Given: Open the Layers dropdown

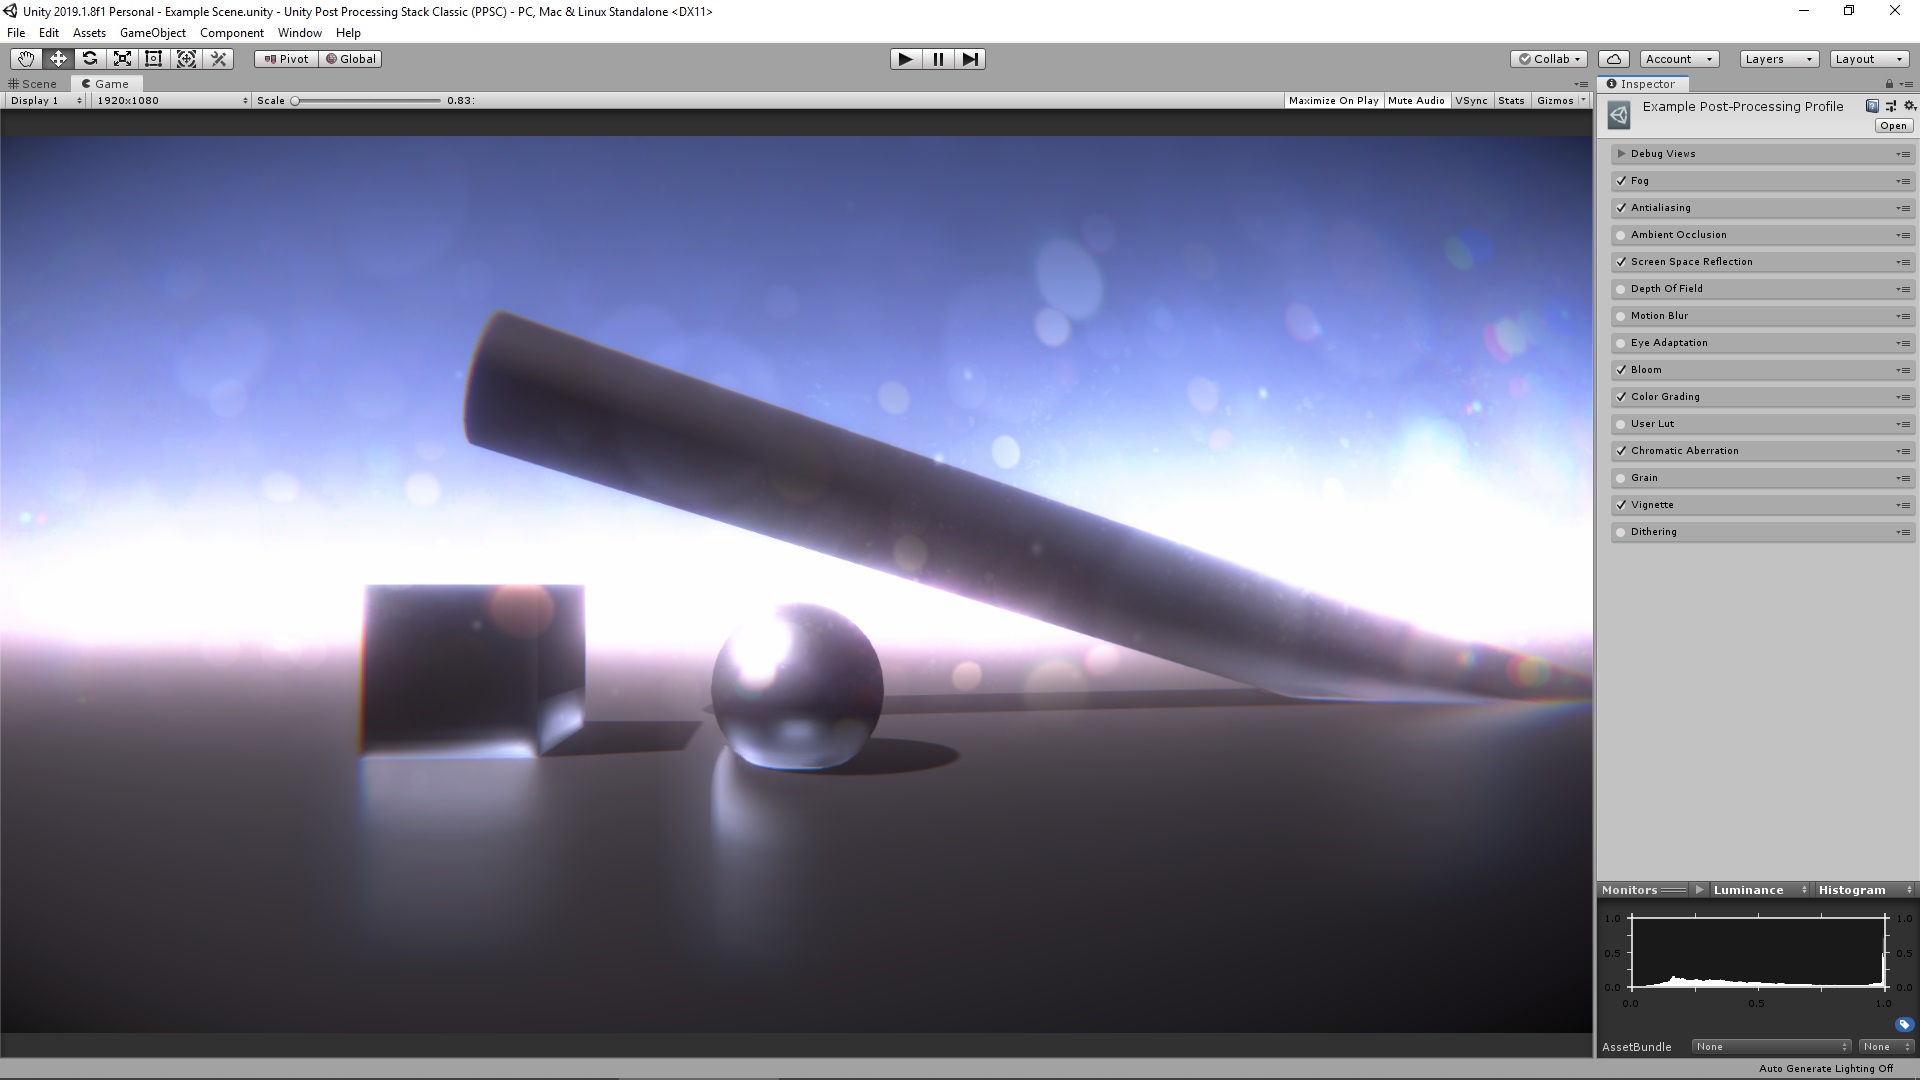Looking at the screenshot, I should coord(1779,59).
